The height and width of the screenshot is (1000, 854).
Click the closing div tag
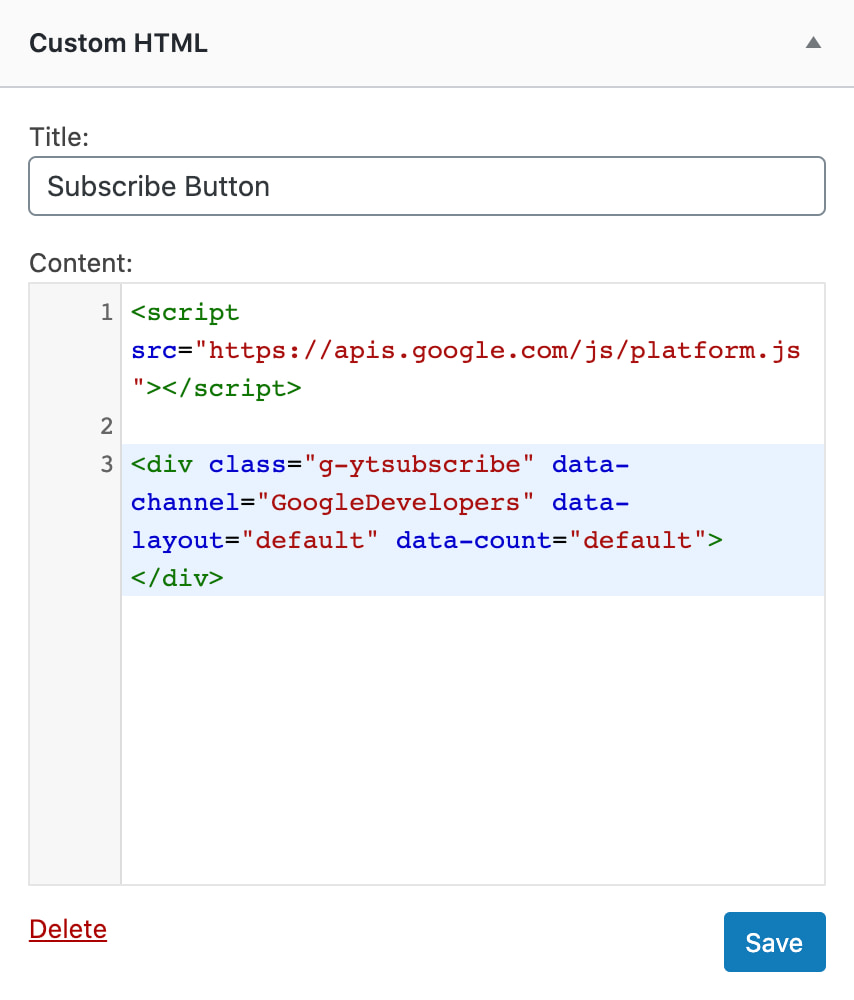point(177,578)
